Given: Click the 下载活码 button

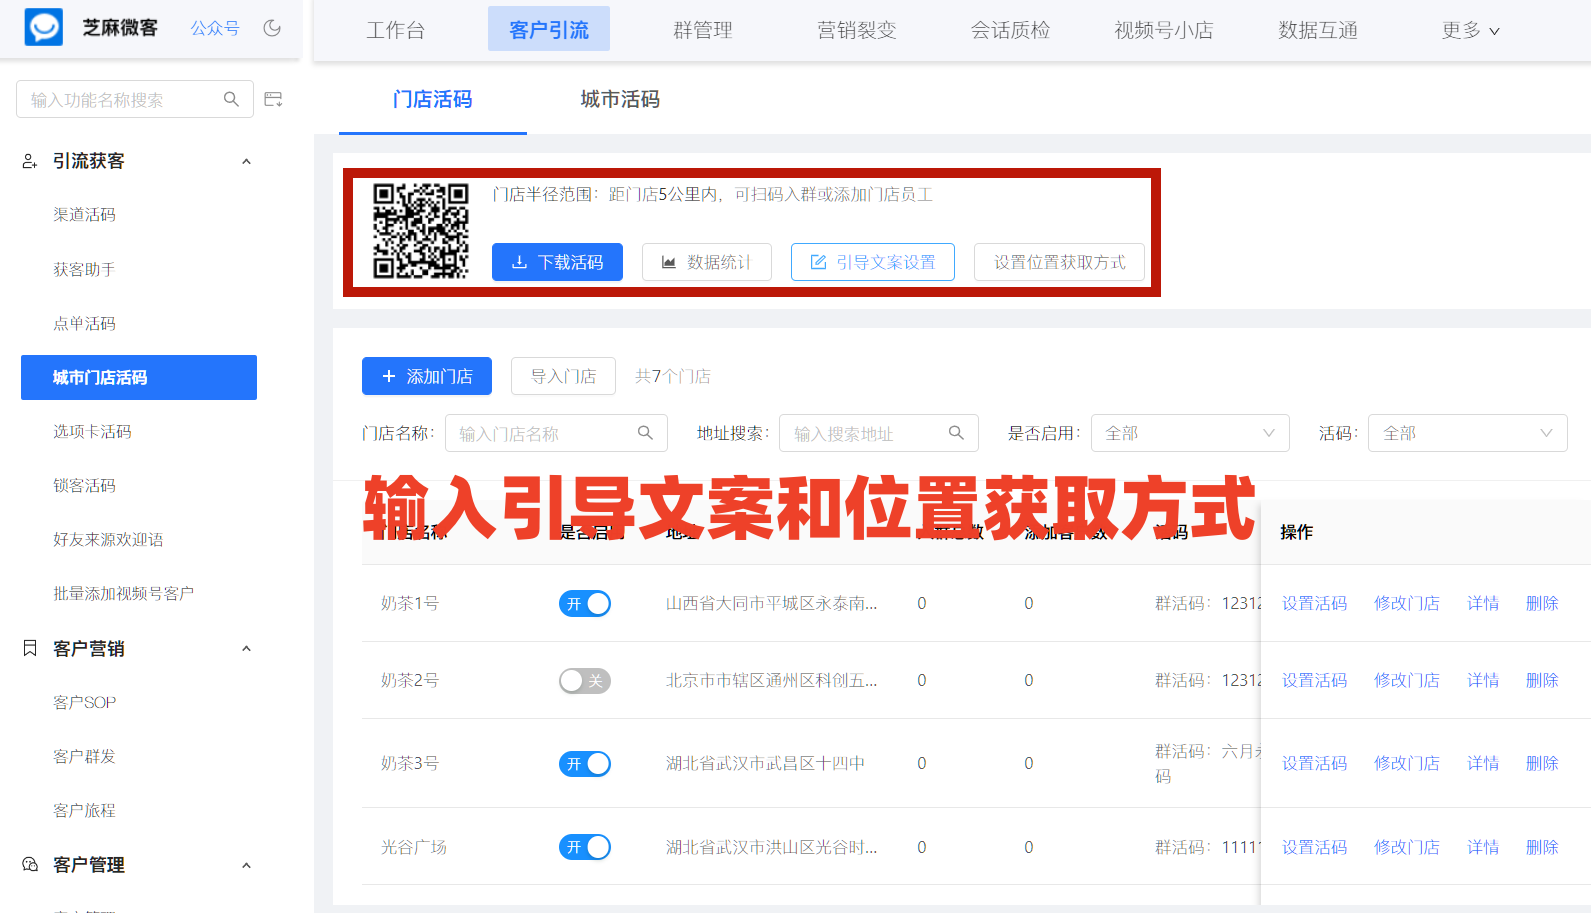Looking at the screenshot, I should tap(557, 262).
